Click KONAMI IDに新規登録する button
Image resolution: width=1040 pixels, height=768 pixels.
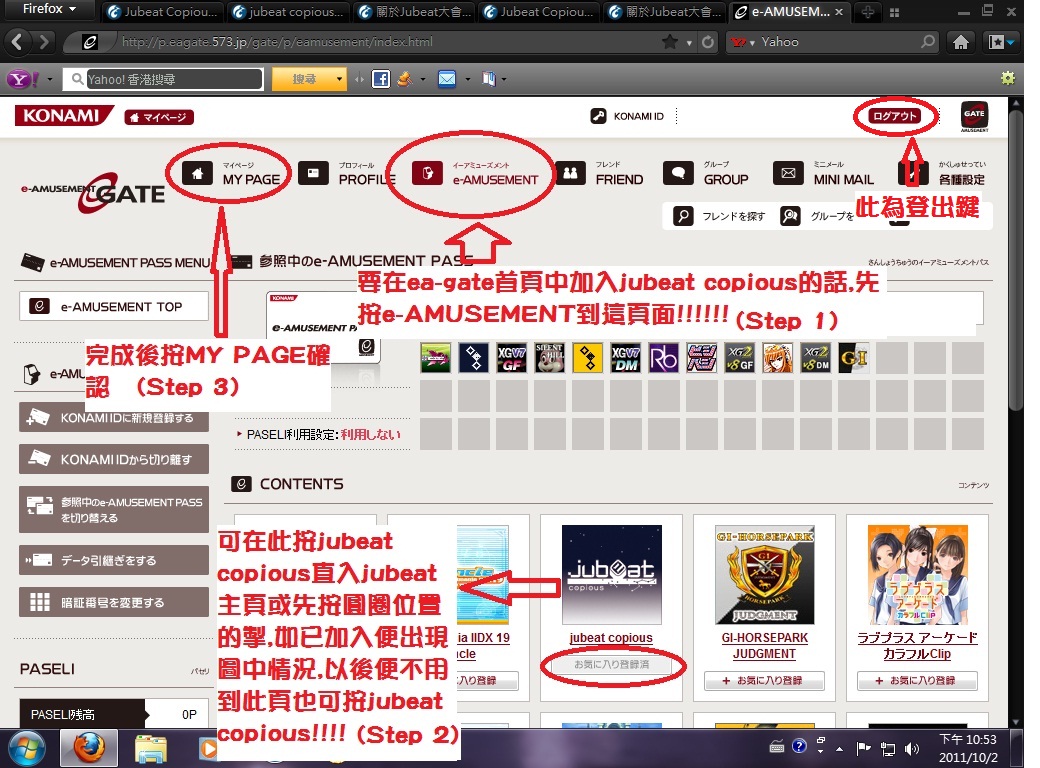[114, 418]
